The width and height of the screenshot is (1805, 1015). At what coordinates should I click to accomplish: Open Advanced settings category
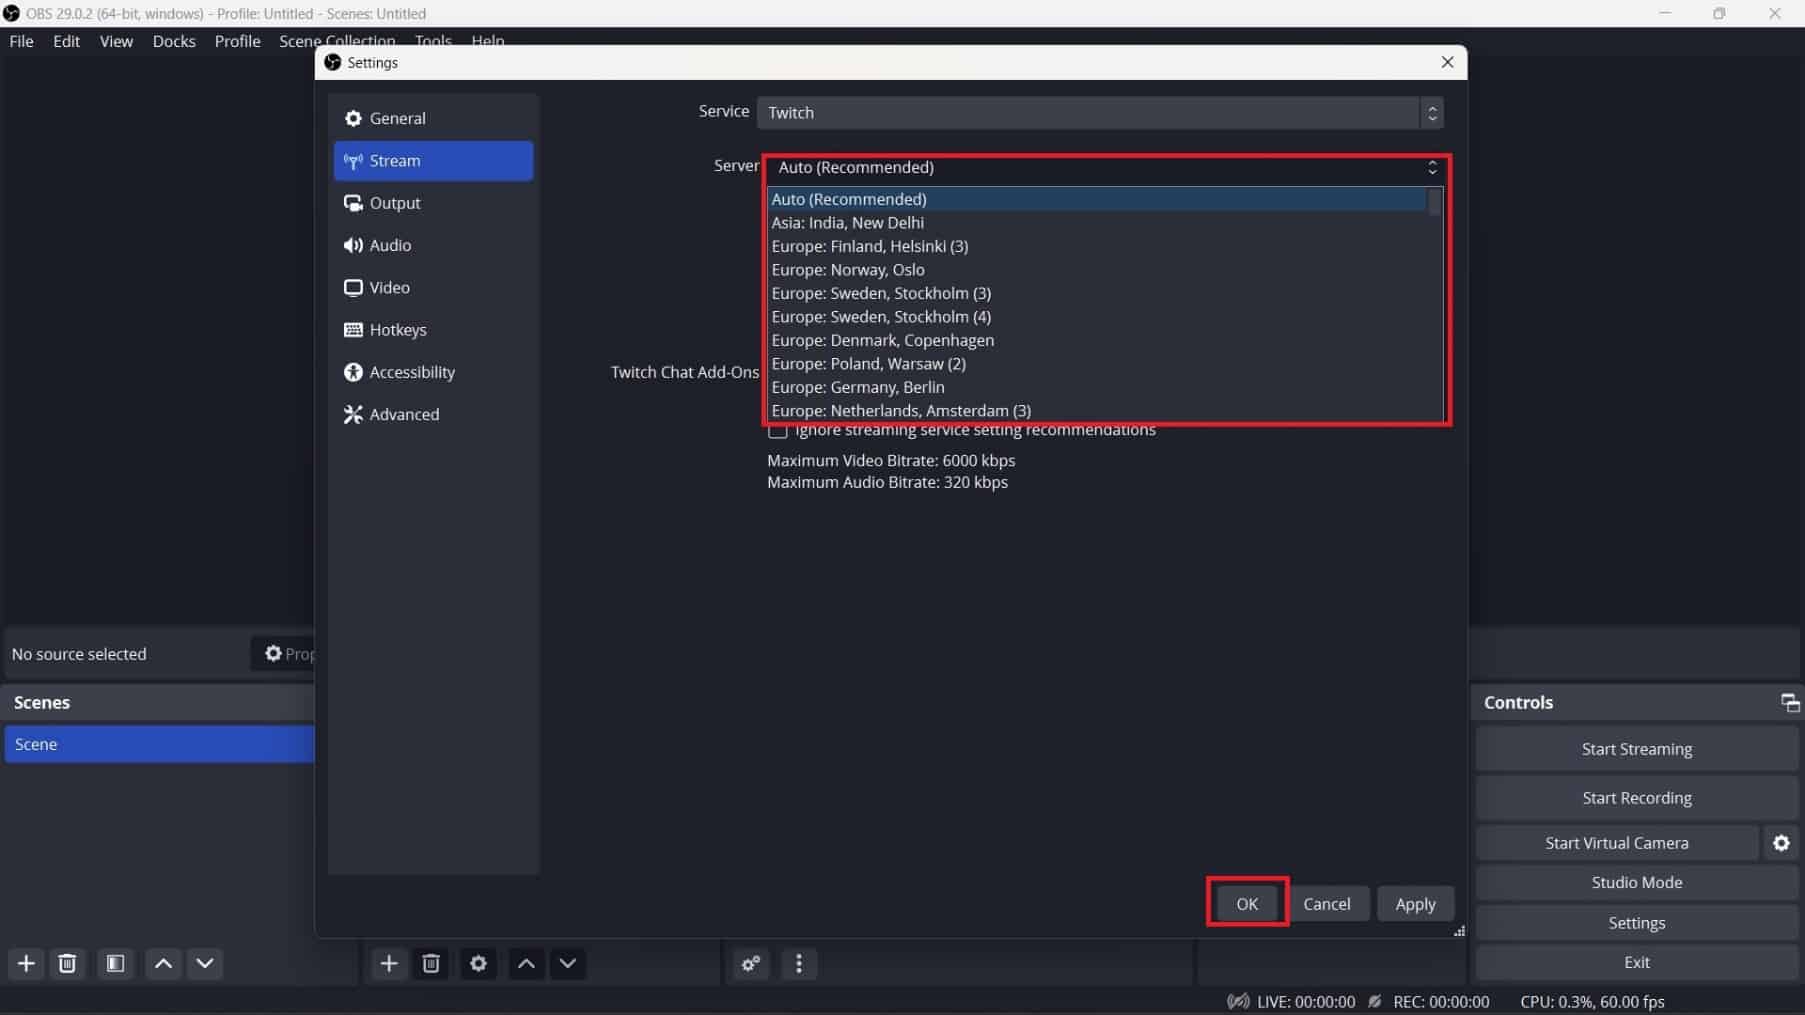(433, 414)
